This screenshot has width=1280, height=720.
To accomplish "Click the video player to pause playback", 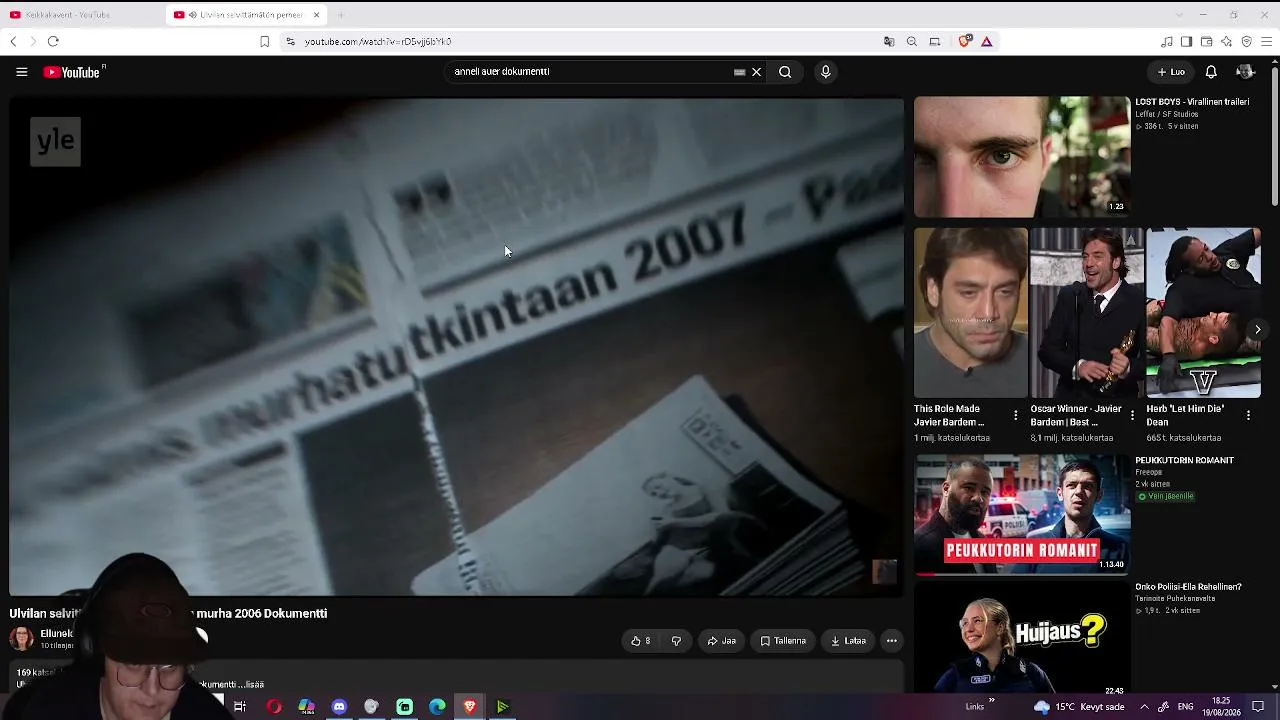I will tap(456, 346).
